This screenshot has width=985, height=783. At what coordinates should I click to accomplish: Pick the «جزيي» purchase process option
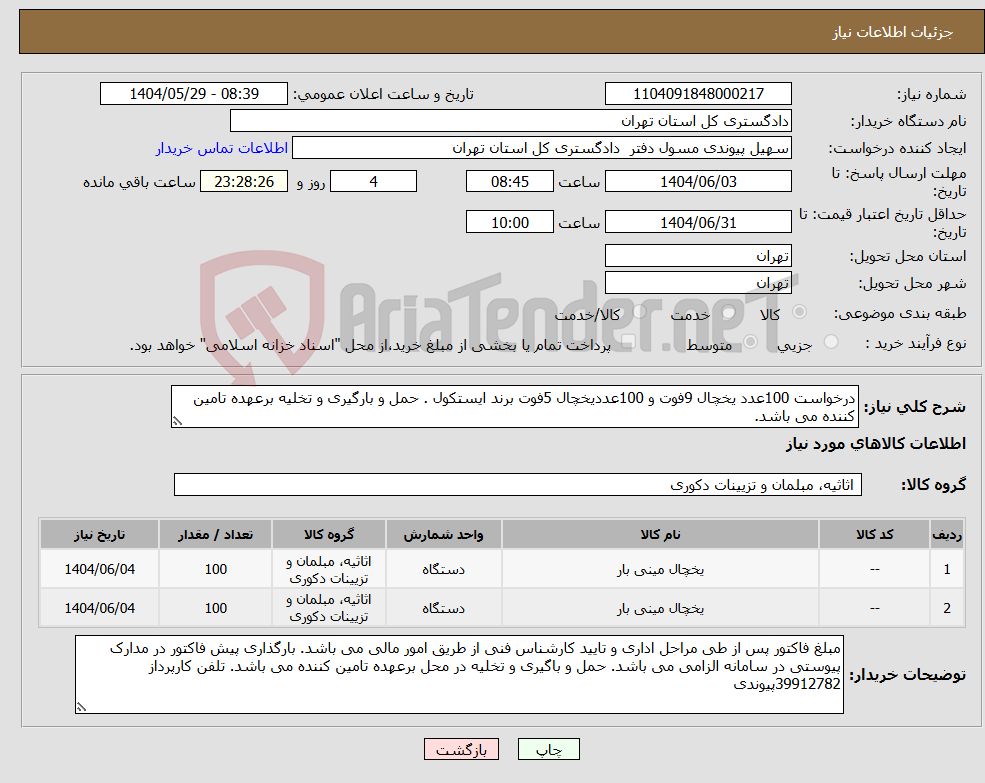[830, 341]
